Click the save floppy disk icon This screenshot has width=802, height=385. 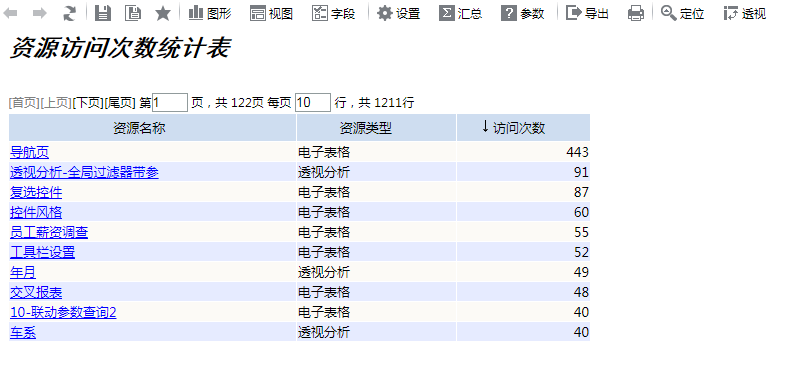point(103,13)
